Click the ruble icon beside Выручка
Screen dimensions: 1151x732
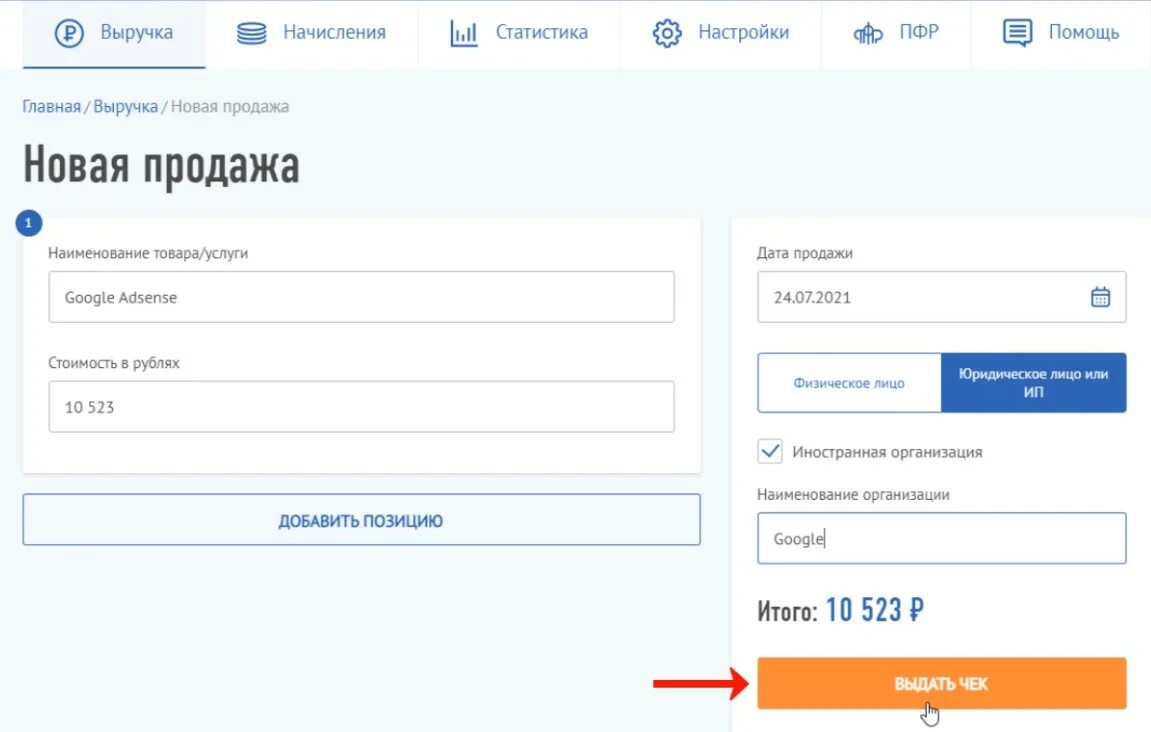click(x=69, y=33)
